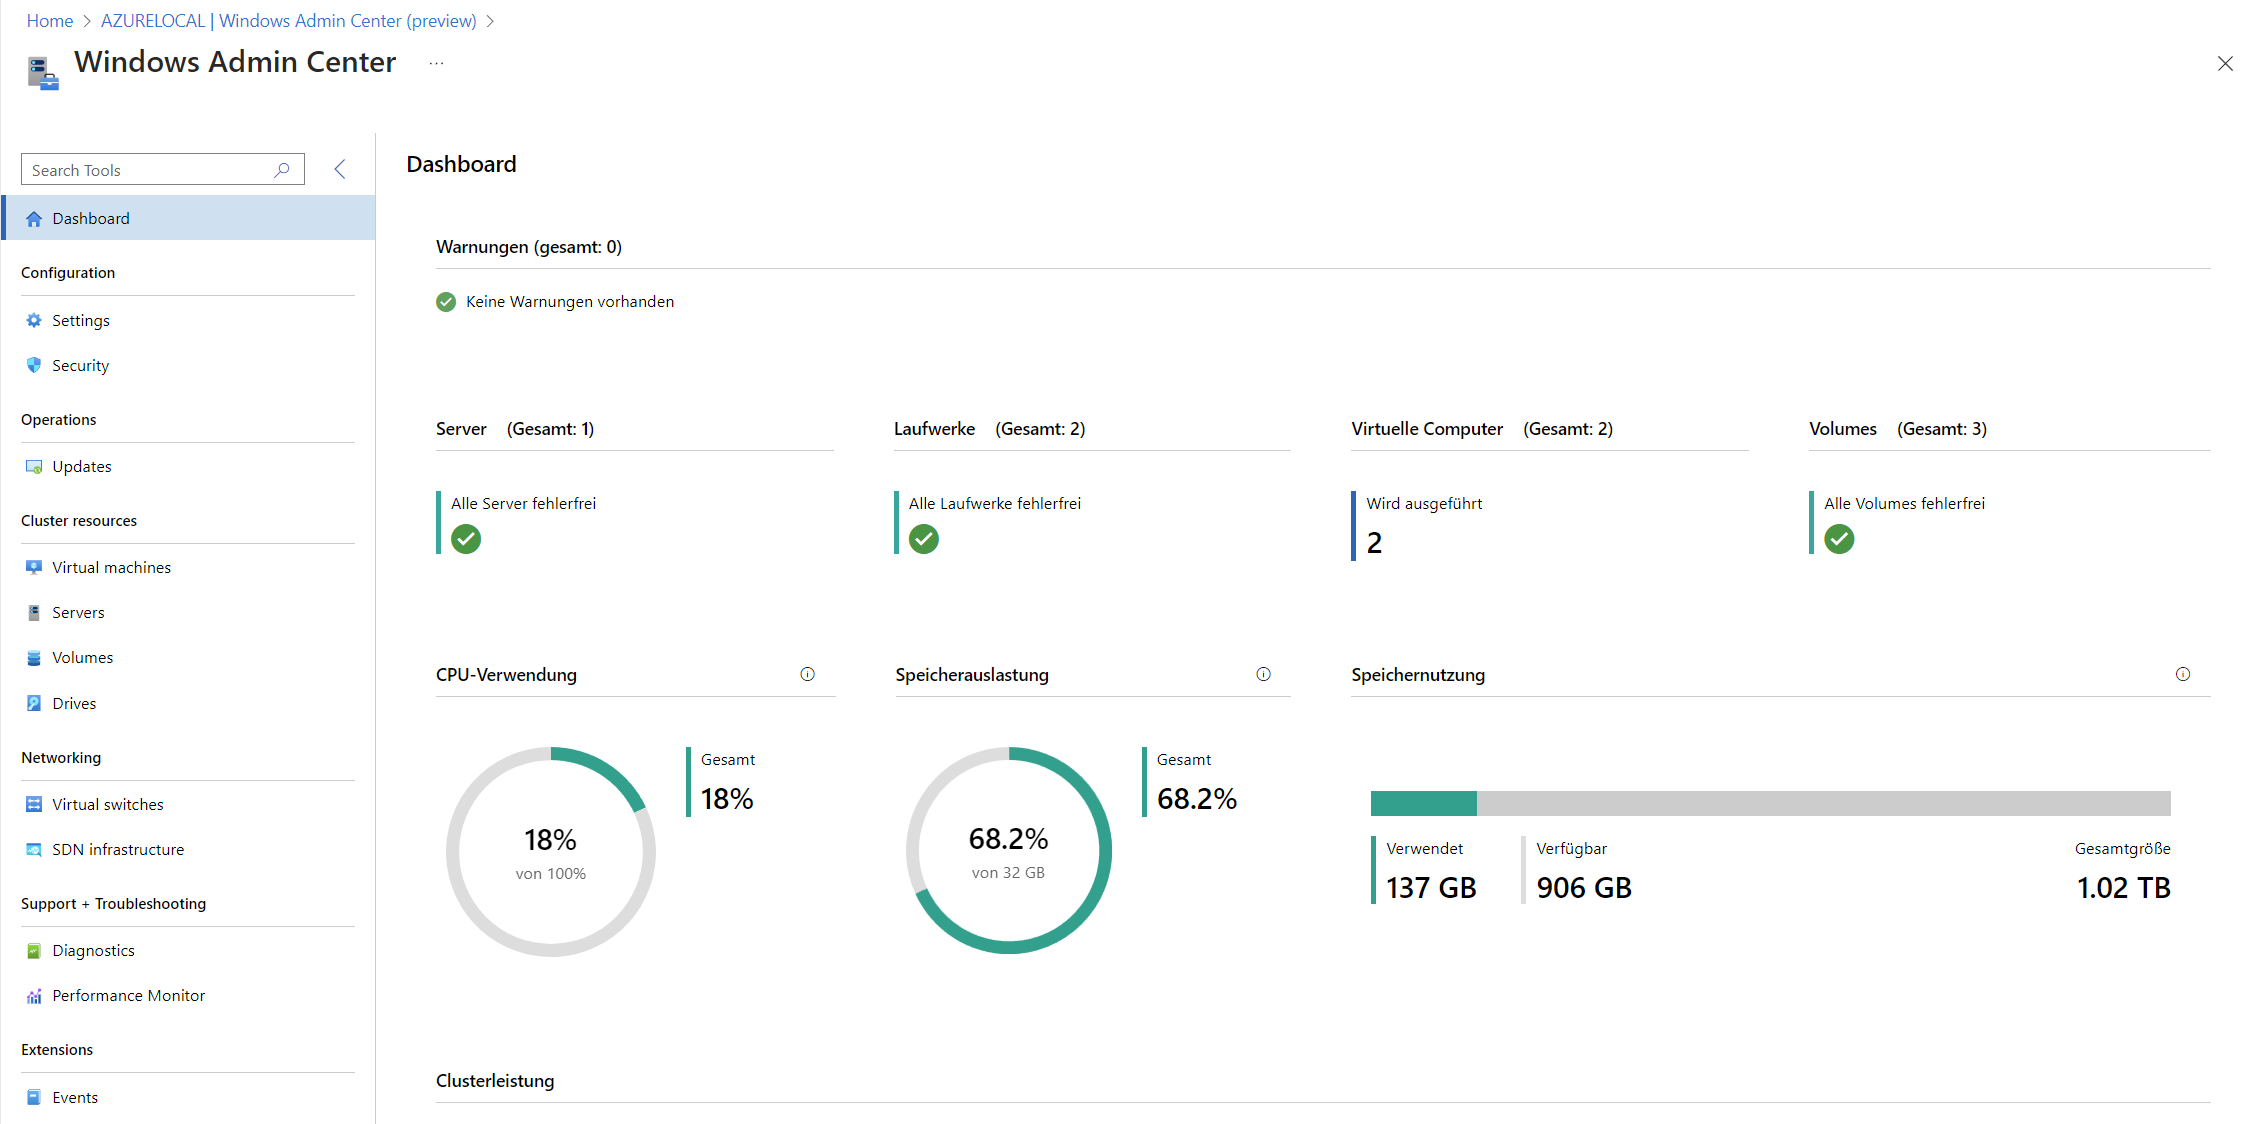Click the Volumes icon in sidebar
The width and height of the screenshot is (2244, 1124).
[x=34, y=658]
